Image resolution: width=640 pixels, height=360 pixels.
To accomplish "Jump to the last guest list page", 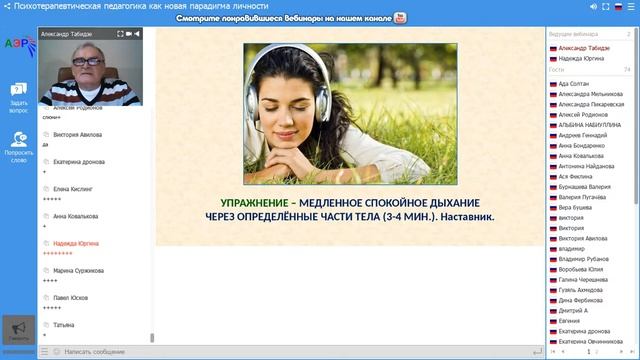I will (632, 351).
